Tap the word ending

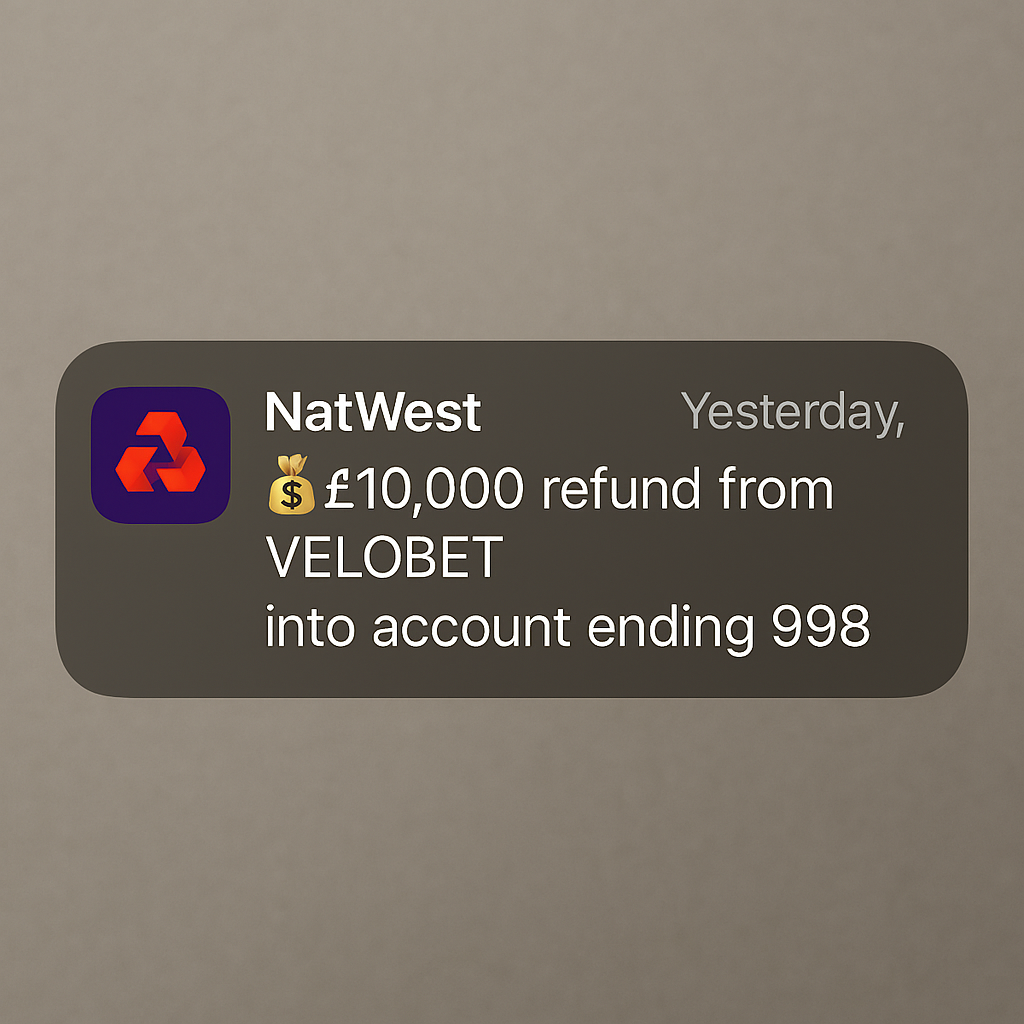670,630
